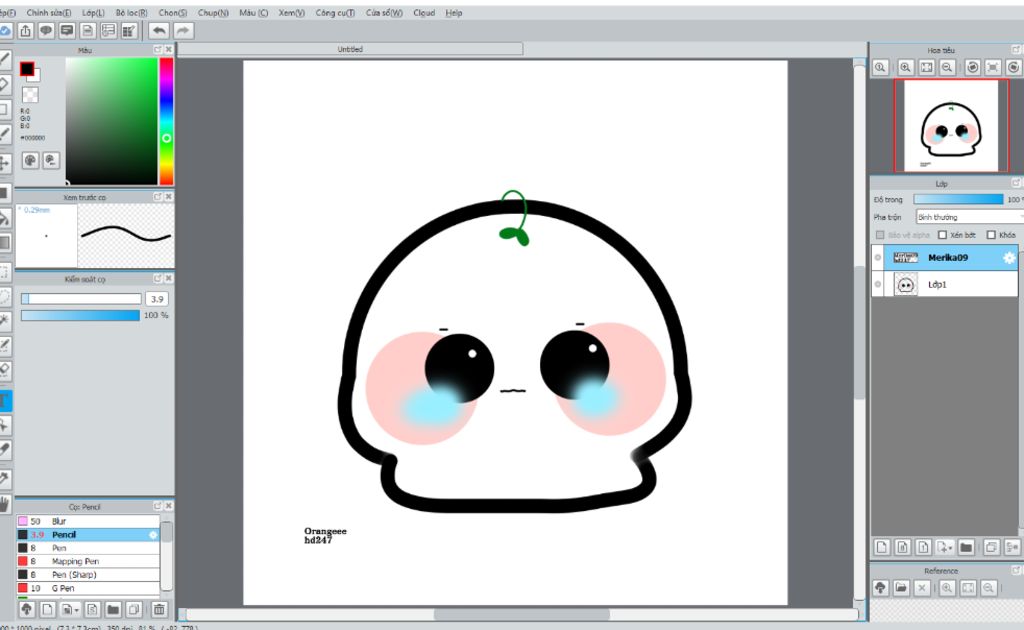Click the round speech bubble toolbar icon
Image resolution: width=1024 pixels, height=630 pixels.
46,31
